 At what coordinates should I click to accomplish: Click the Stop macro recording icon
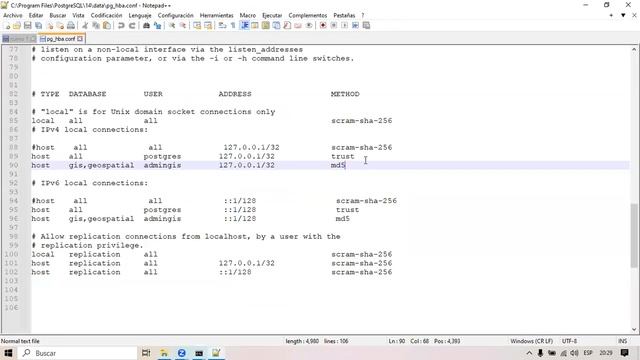click(x=334, y=26)
